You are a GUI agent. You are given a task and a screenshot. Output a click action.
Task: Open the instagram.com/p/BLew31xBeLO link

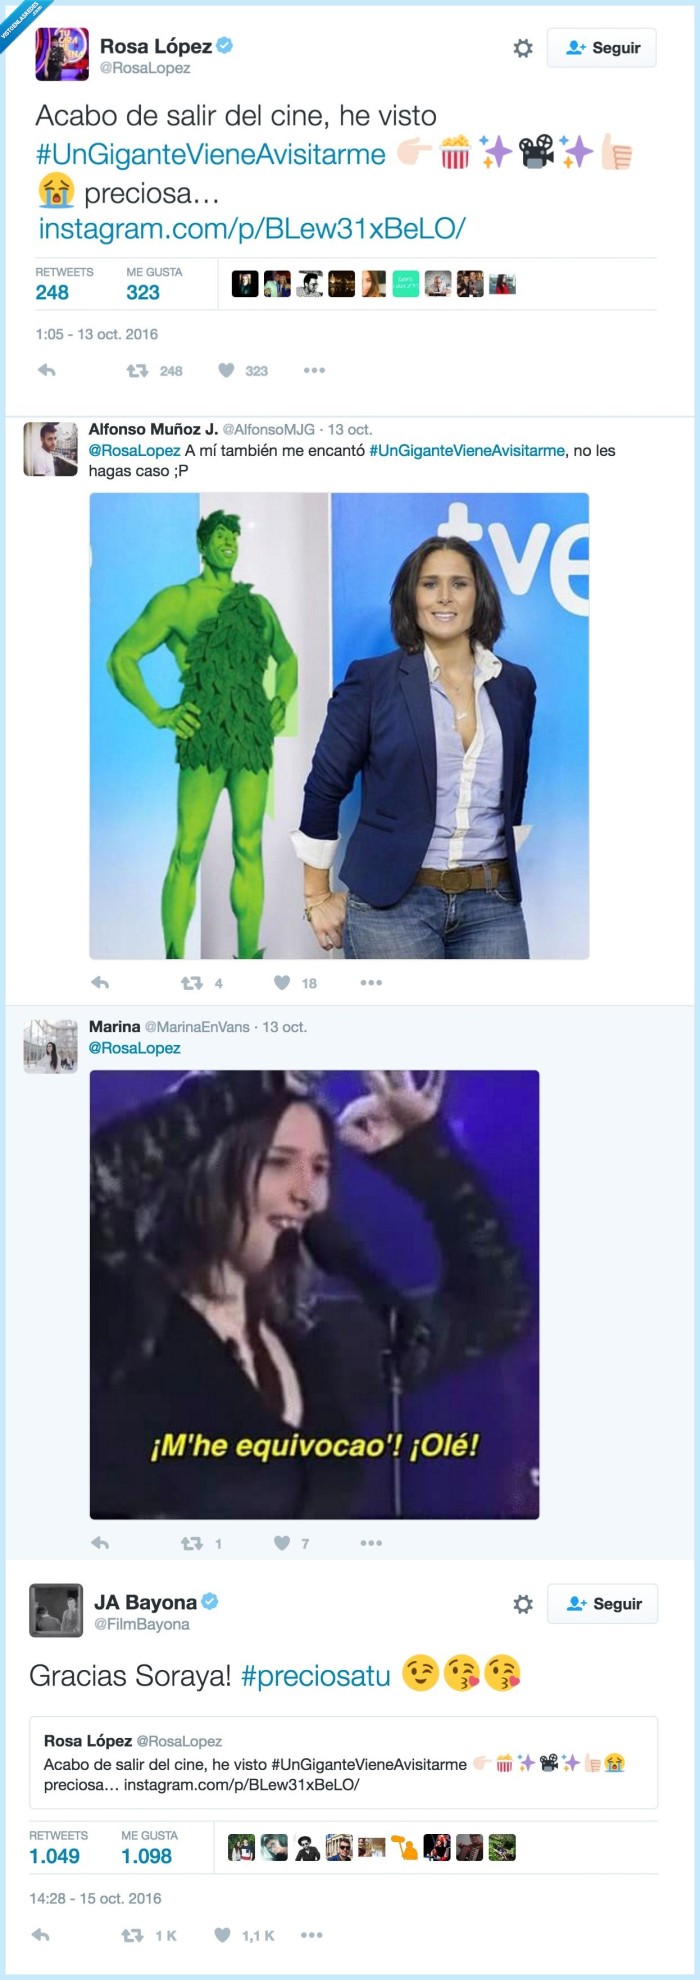tap(252, 229)
